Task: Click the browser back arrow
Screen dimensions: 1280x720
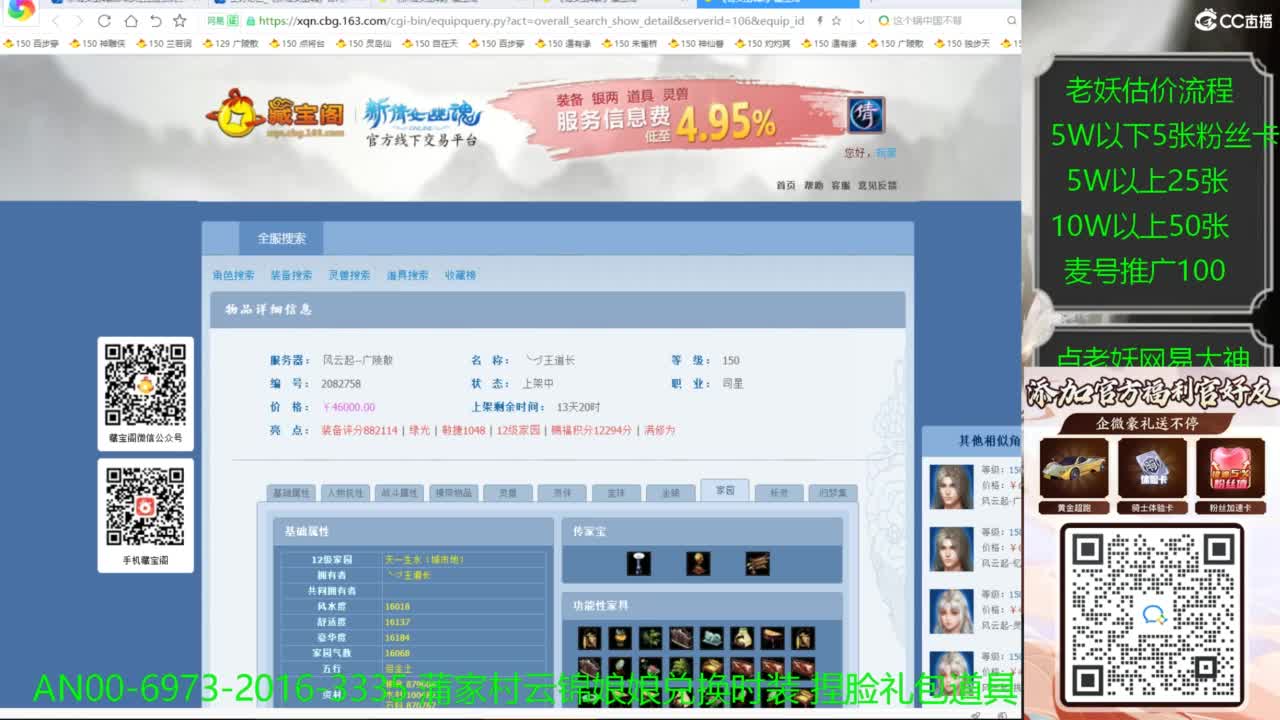Action: tap(56, 22)
